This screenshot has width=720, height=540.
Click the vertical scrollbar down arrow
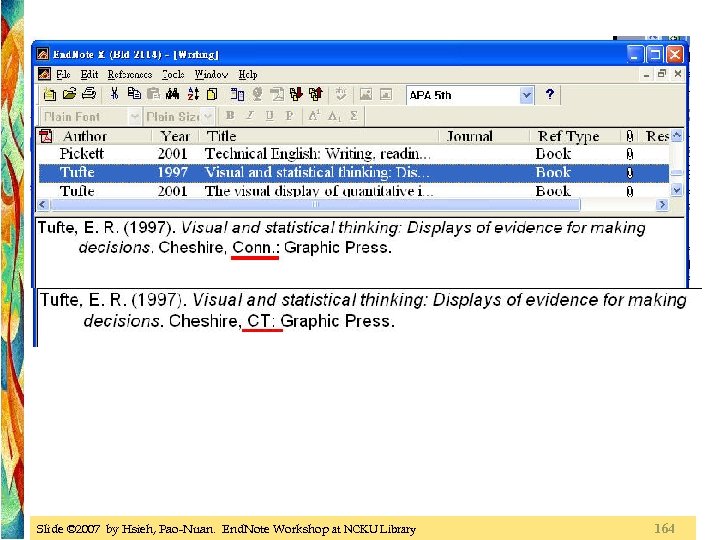click(676, 190)
